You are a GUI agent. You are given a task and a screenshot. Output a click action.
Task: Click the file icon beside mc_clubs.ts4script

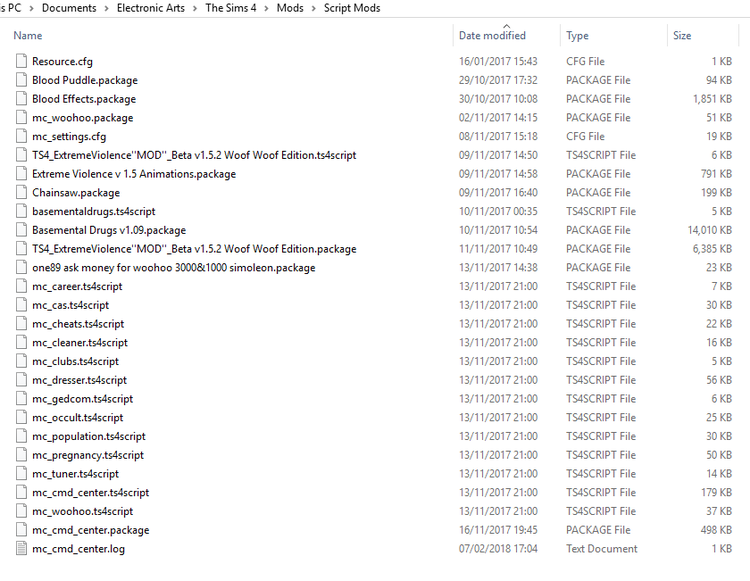(21, 361)
